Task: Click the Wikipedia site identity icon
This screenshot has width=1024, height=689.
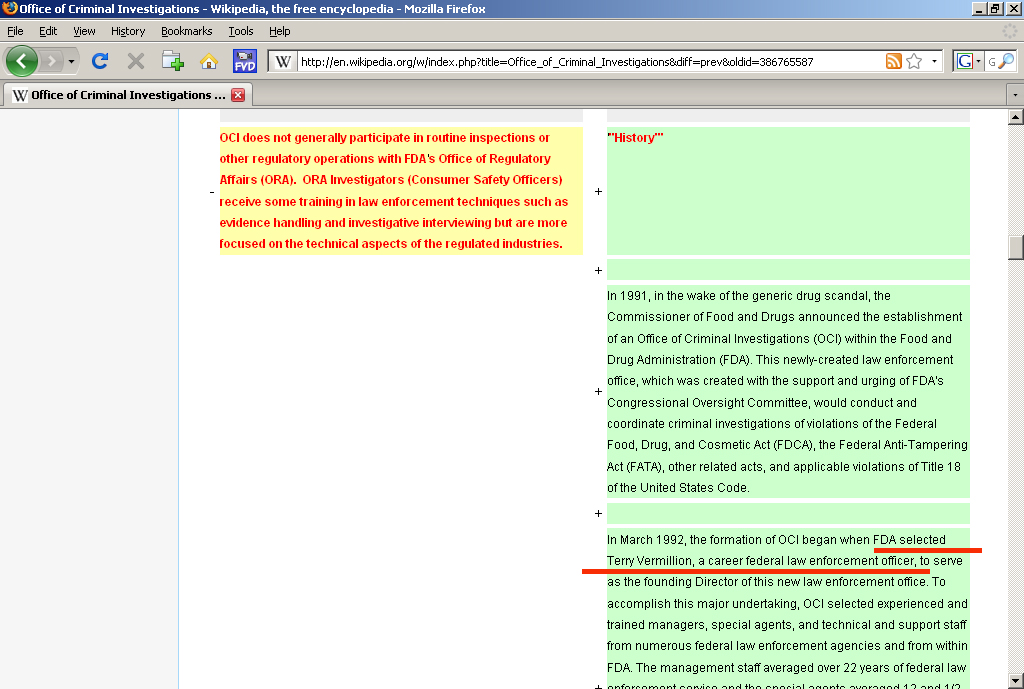Action: 282,61
